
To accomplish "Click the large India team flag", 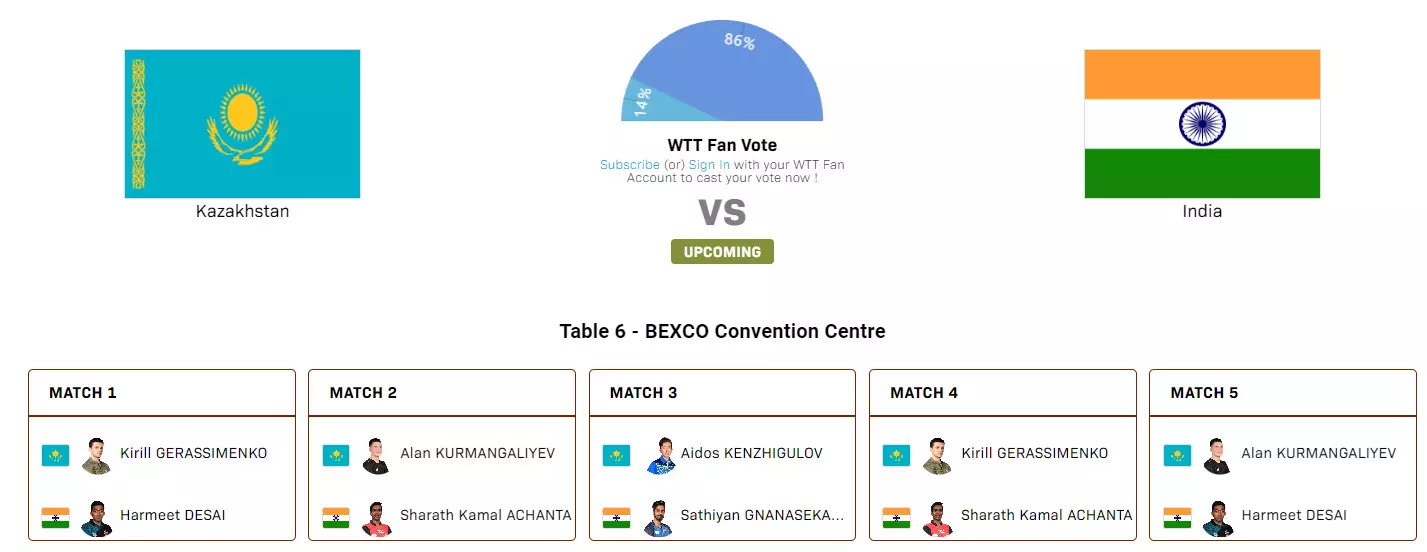I will pyautogui.click(x=1202, y=124).
